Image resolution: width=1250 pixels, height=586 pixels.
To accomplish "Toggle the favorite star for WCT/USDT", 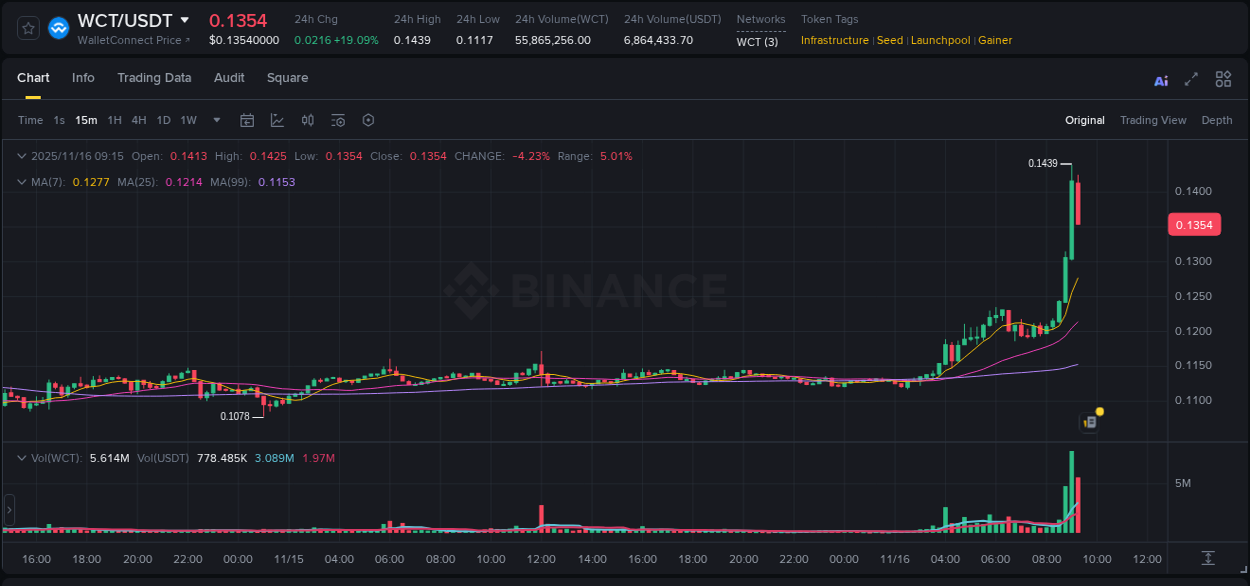I will [27, 27].
